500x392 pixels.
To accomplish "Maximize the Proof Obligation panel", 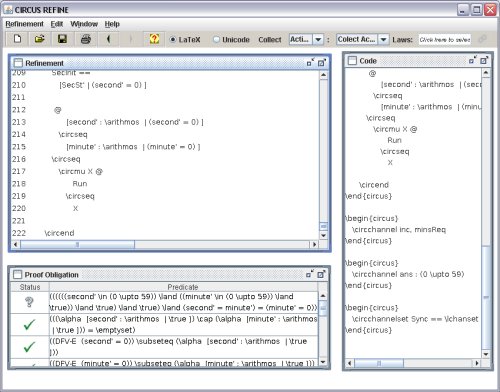I will click(321, 274).
